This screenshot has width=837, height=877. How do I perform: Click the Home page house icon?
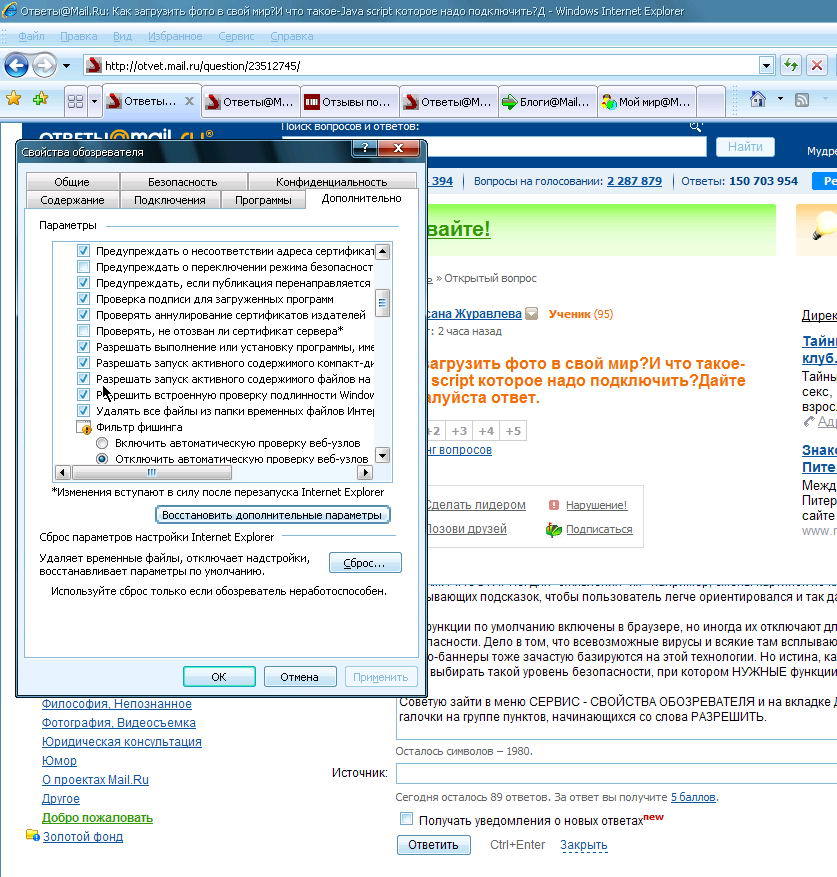point(758,100)
